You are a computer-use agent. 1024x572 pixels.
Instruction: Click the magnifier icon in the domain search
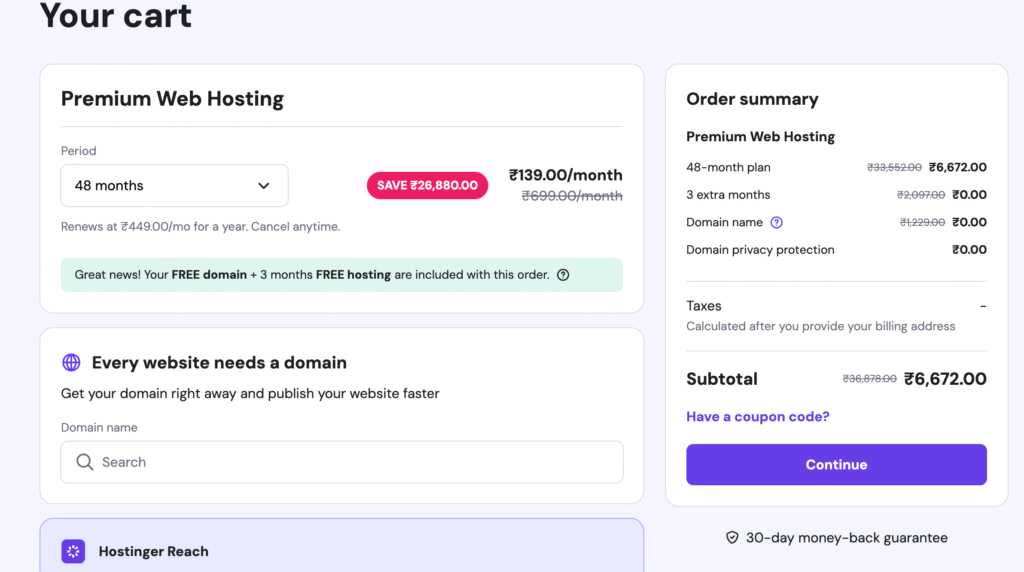pyautogui.click(x=84, y=462)
